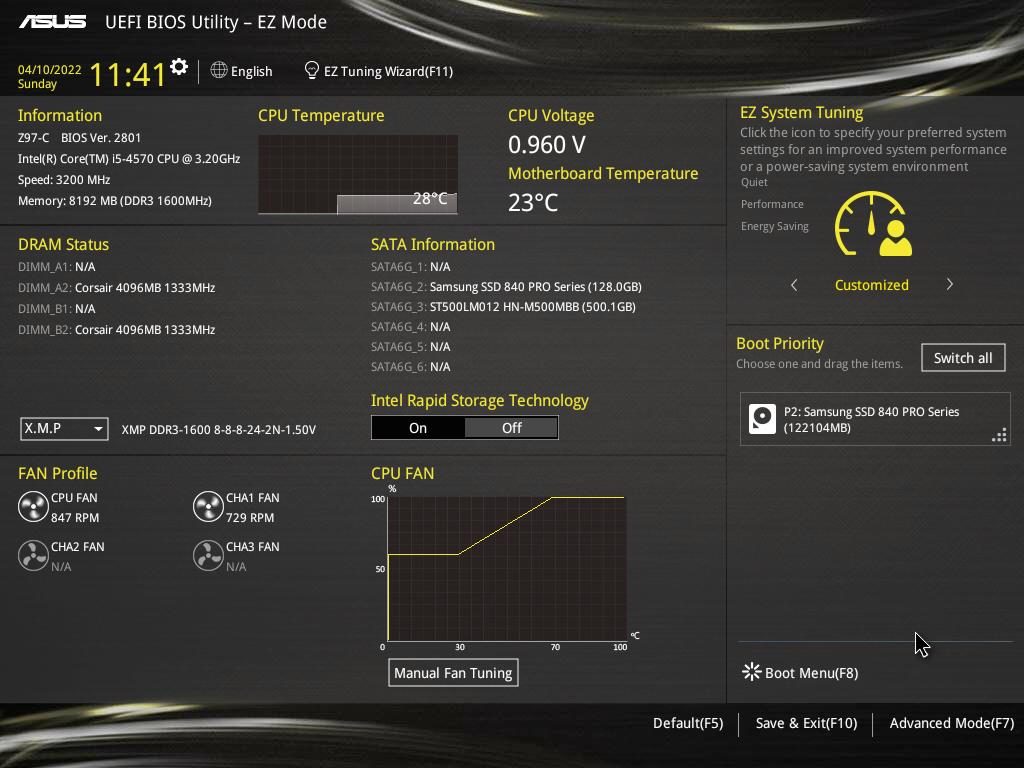1024x768 pixels.
Task: Click DIMM_B2 Corsair 4096MB entry
Action: tap(116, 329)
